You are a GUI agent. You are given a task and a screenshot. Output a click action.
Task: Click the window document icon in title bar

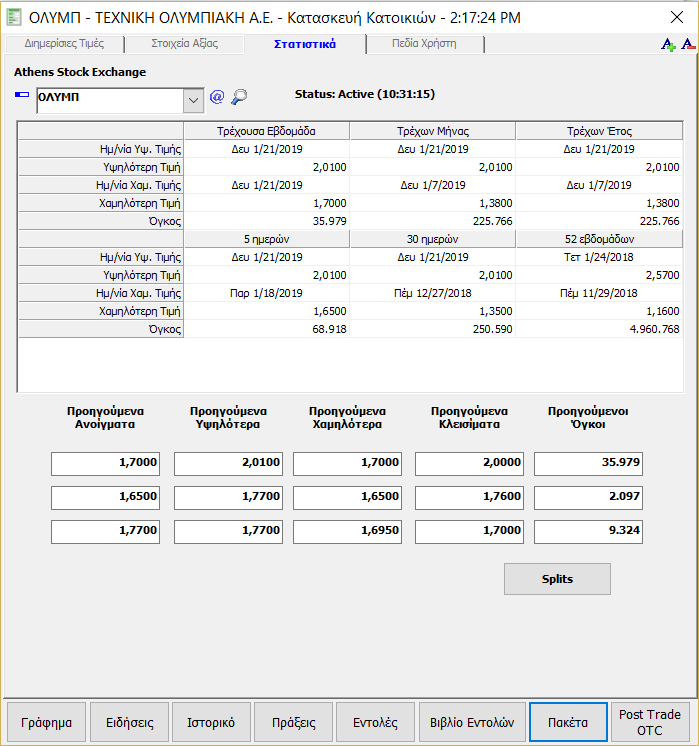[x=14, y=18]
